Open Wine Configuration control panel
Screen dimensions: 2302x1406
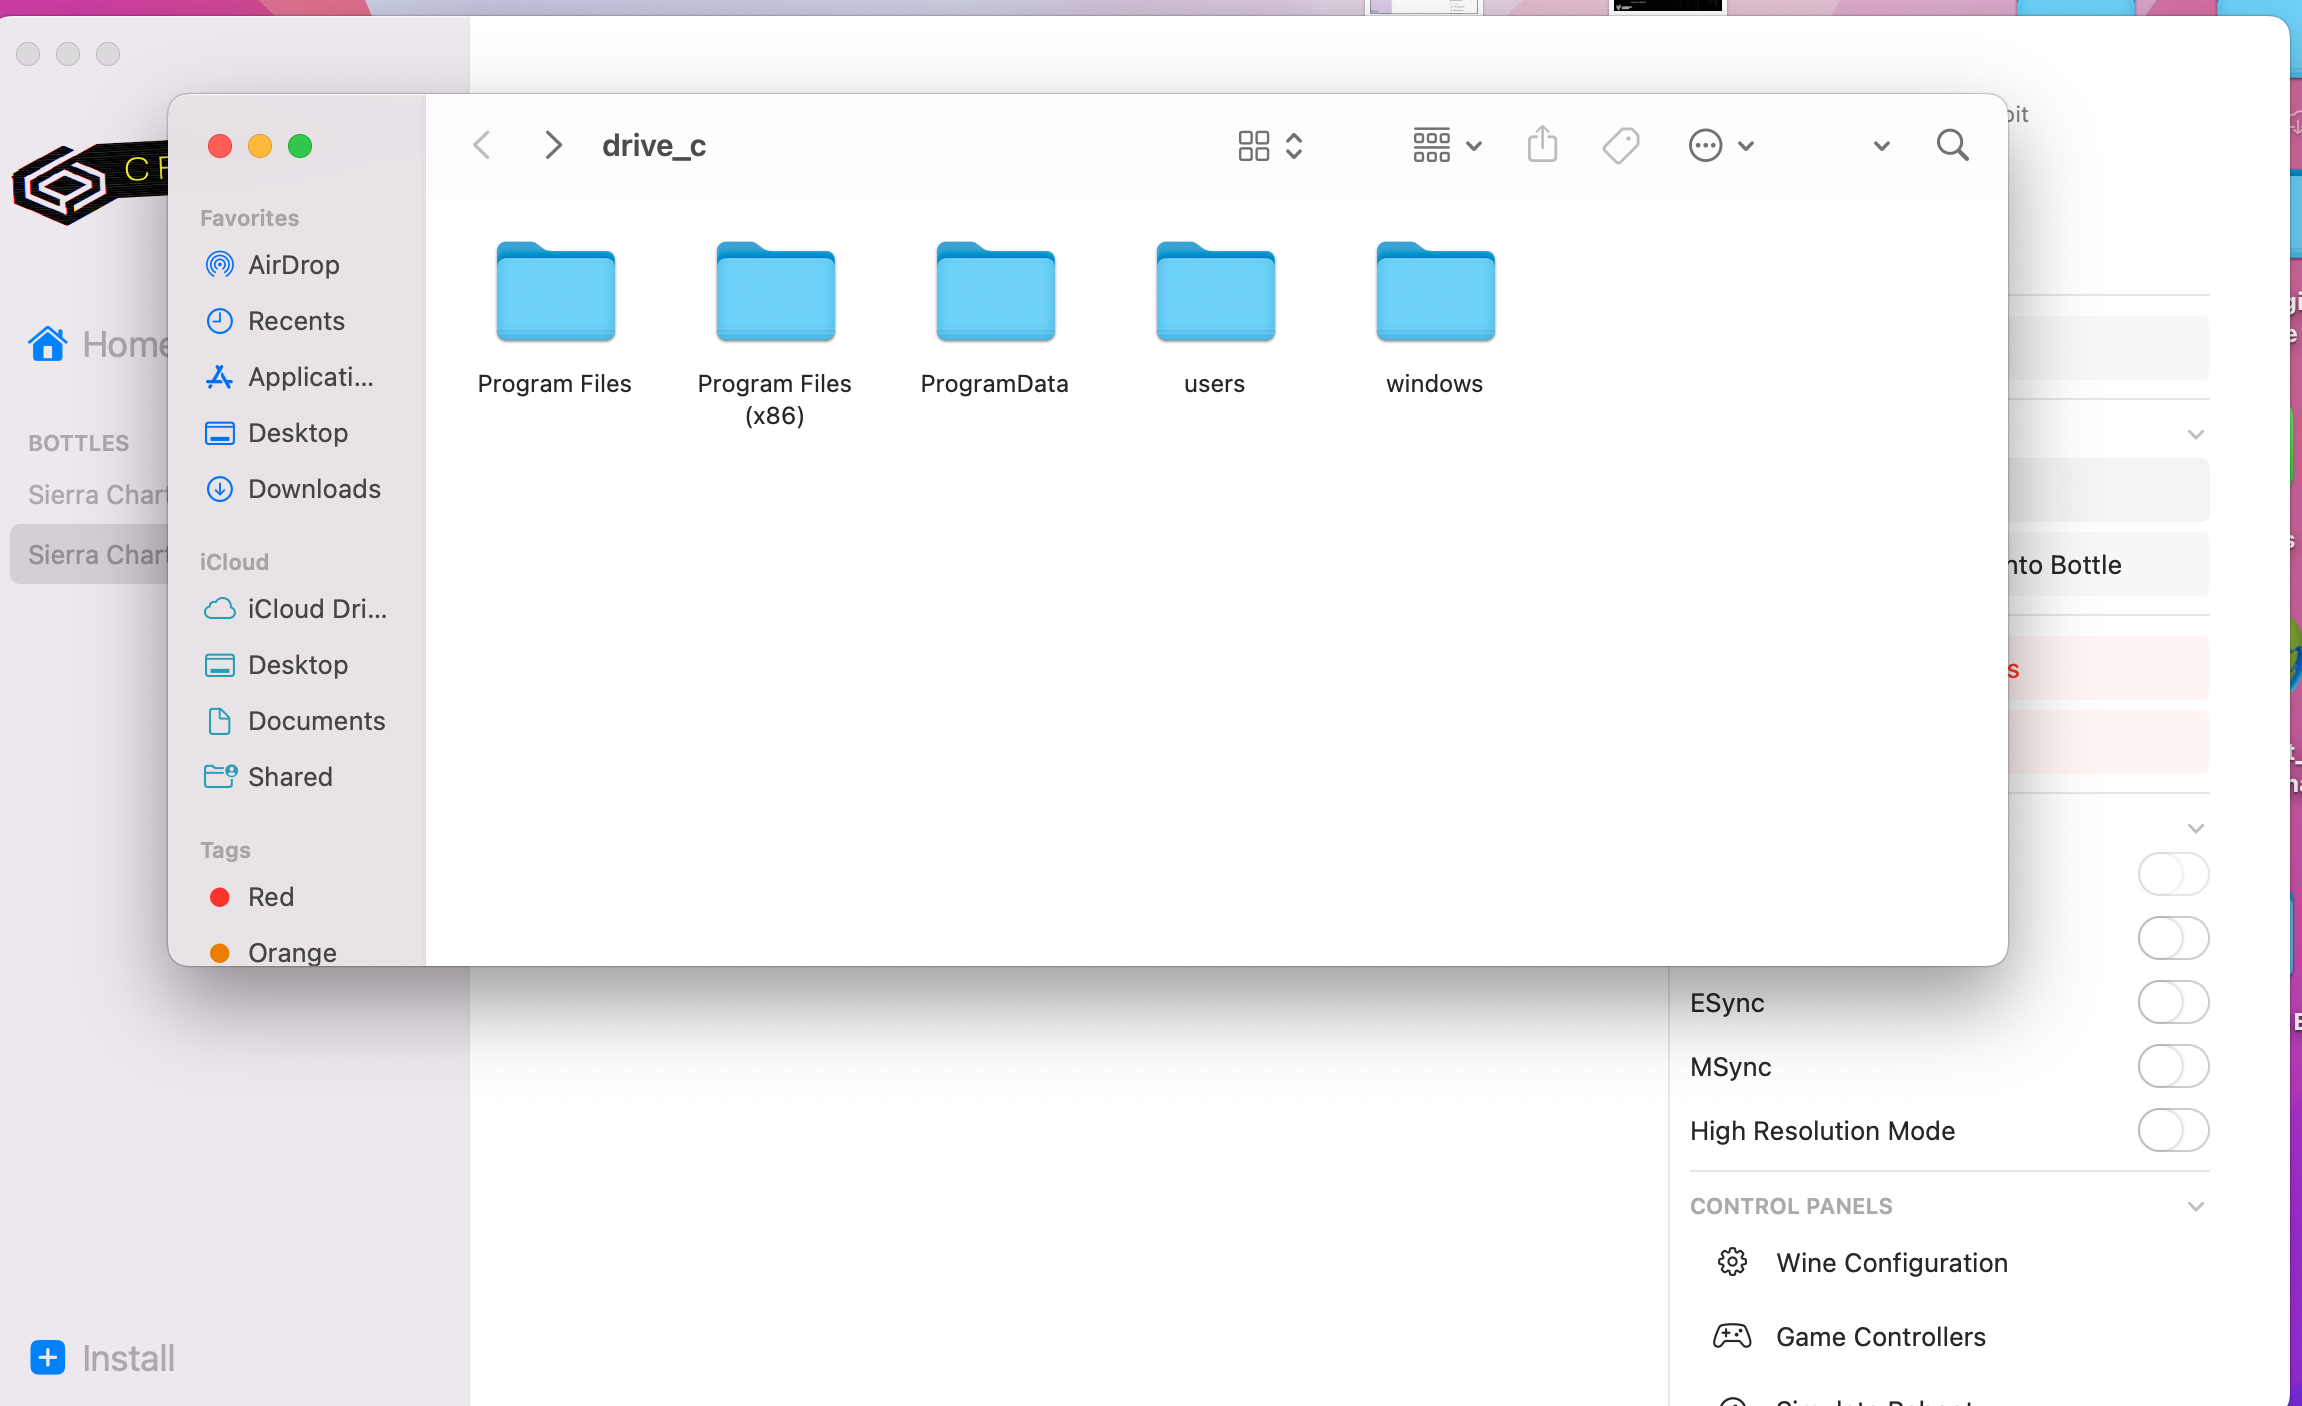click(x=1891, y=1263)
